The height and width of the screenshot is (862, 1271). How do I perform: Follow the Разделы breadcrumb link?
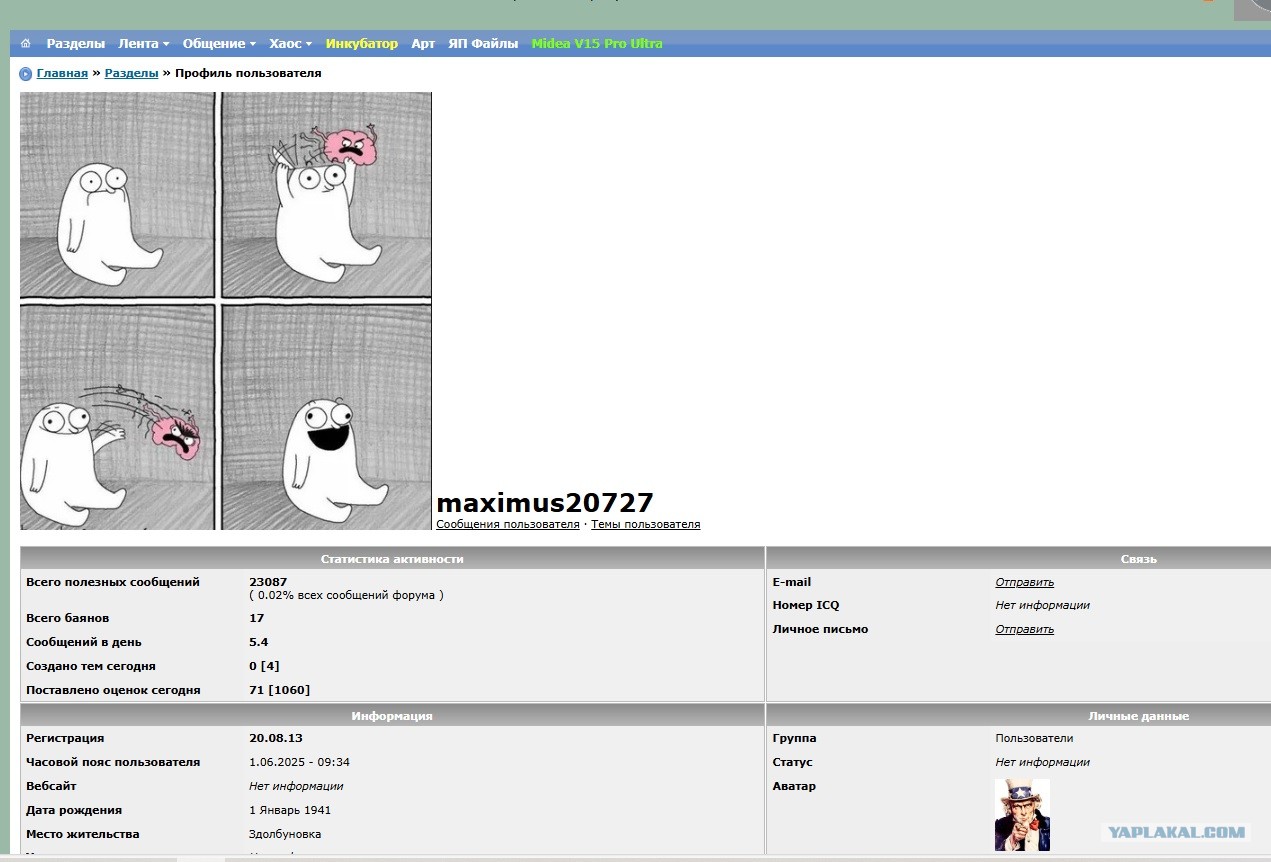(132, 74)
